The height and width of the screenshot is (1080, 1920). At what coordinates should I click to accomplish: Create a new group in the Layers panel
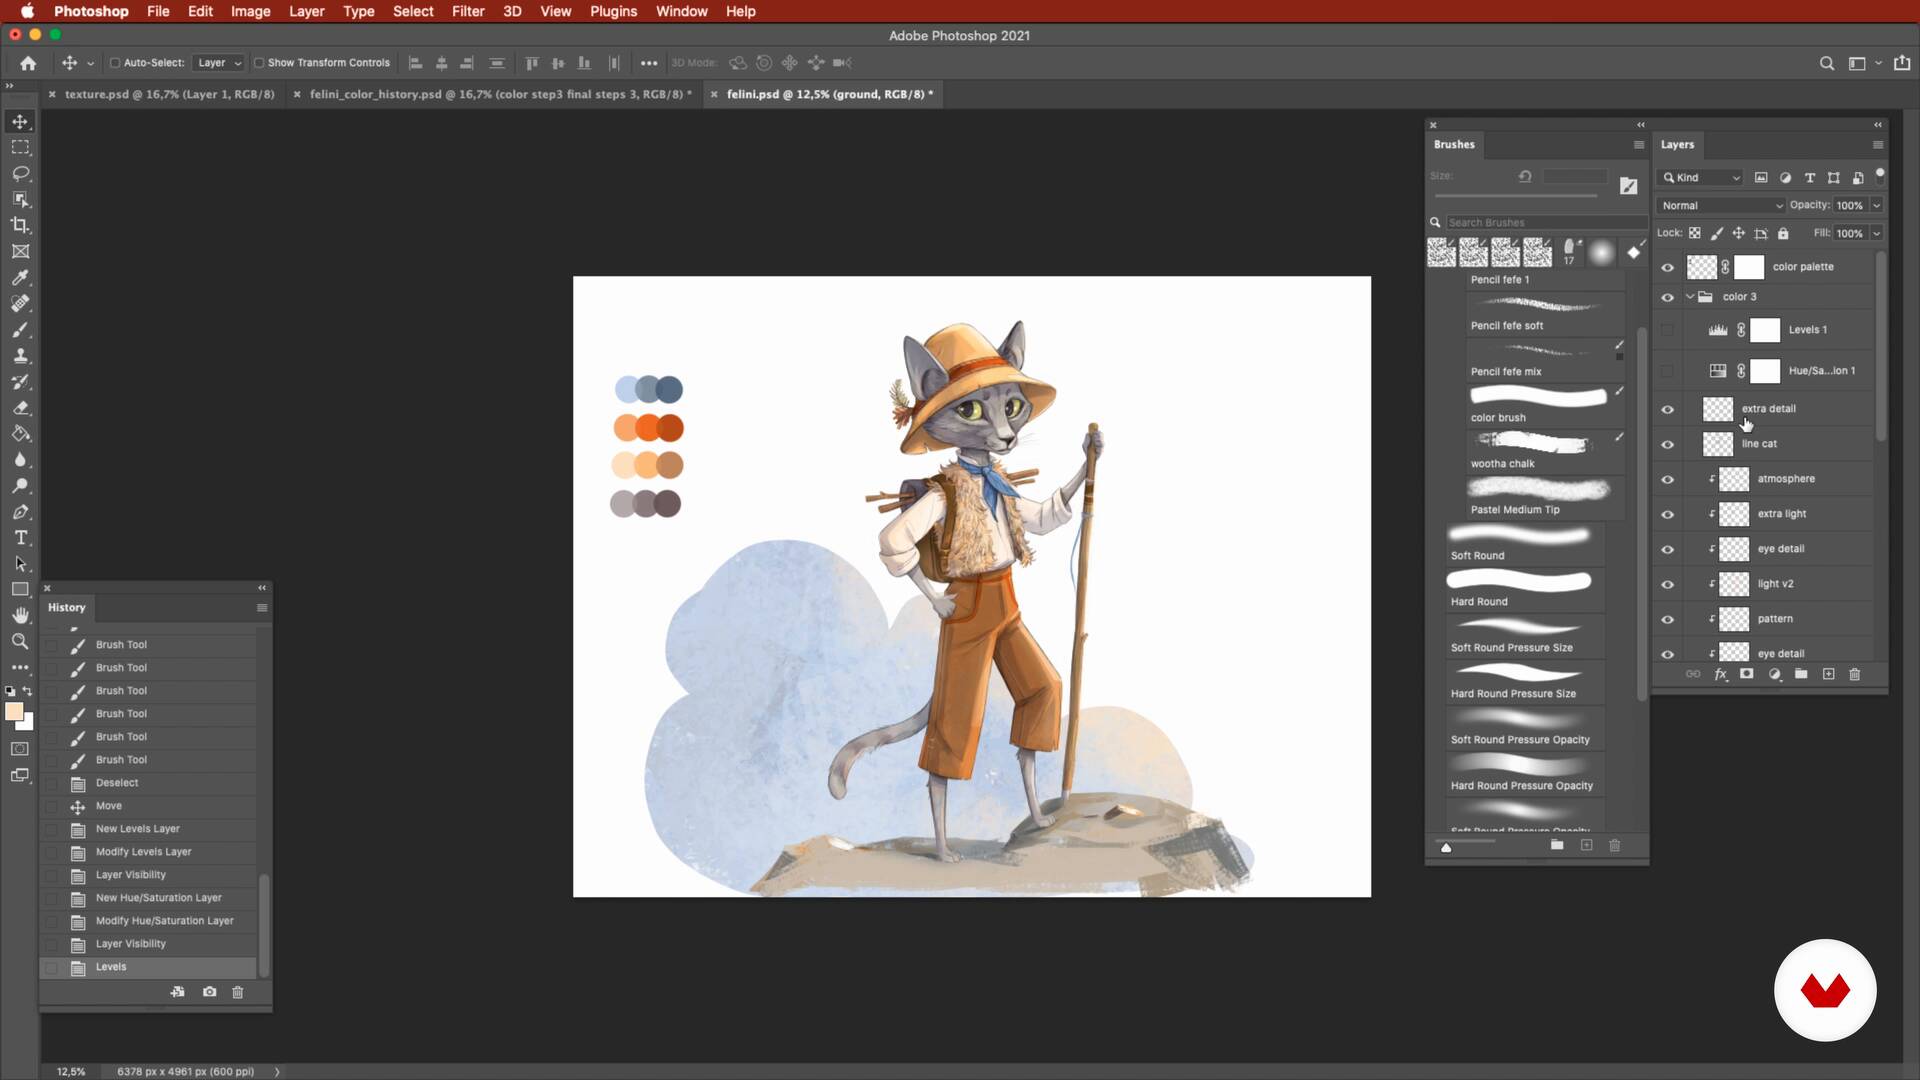(1801, 674)
